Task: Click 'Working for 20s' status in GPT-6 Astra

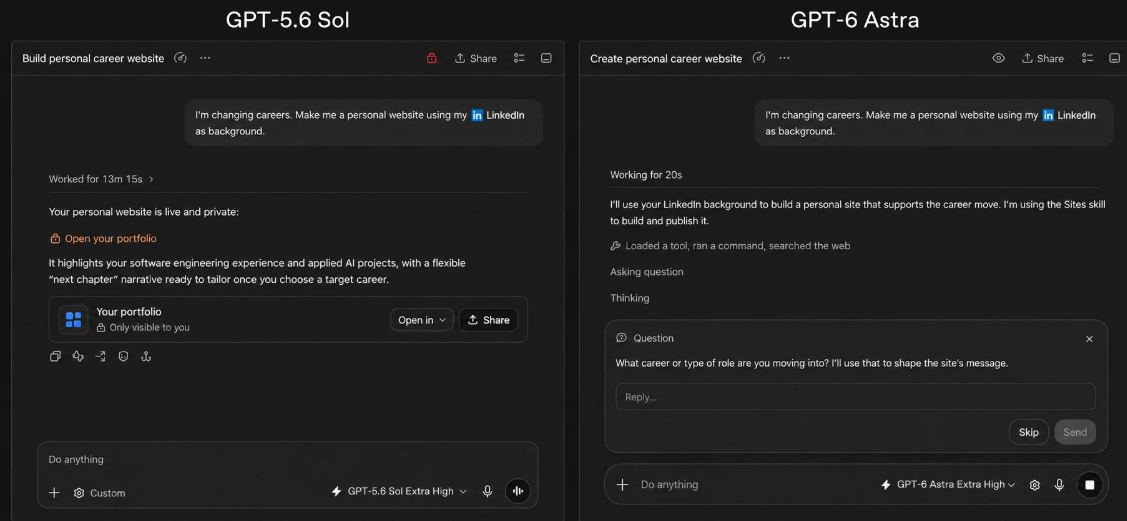Action: [x=645, y=175]
